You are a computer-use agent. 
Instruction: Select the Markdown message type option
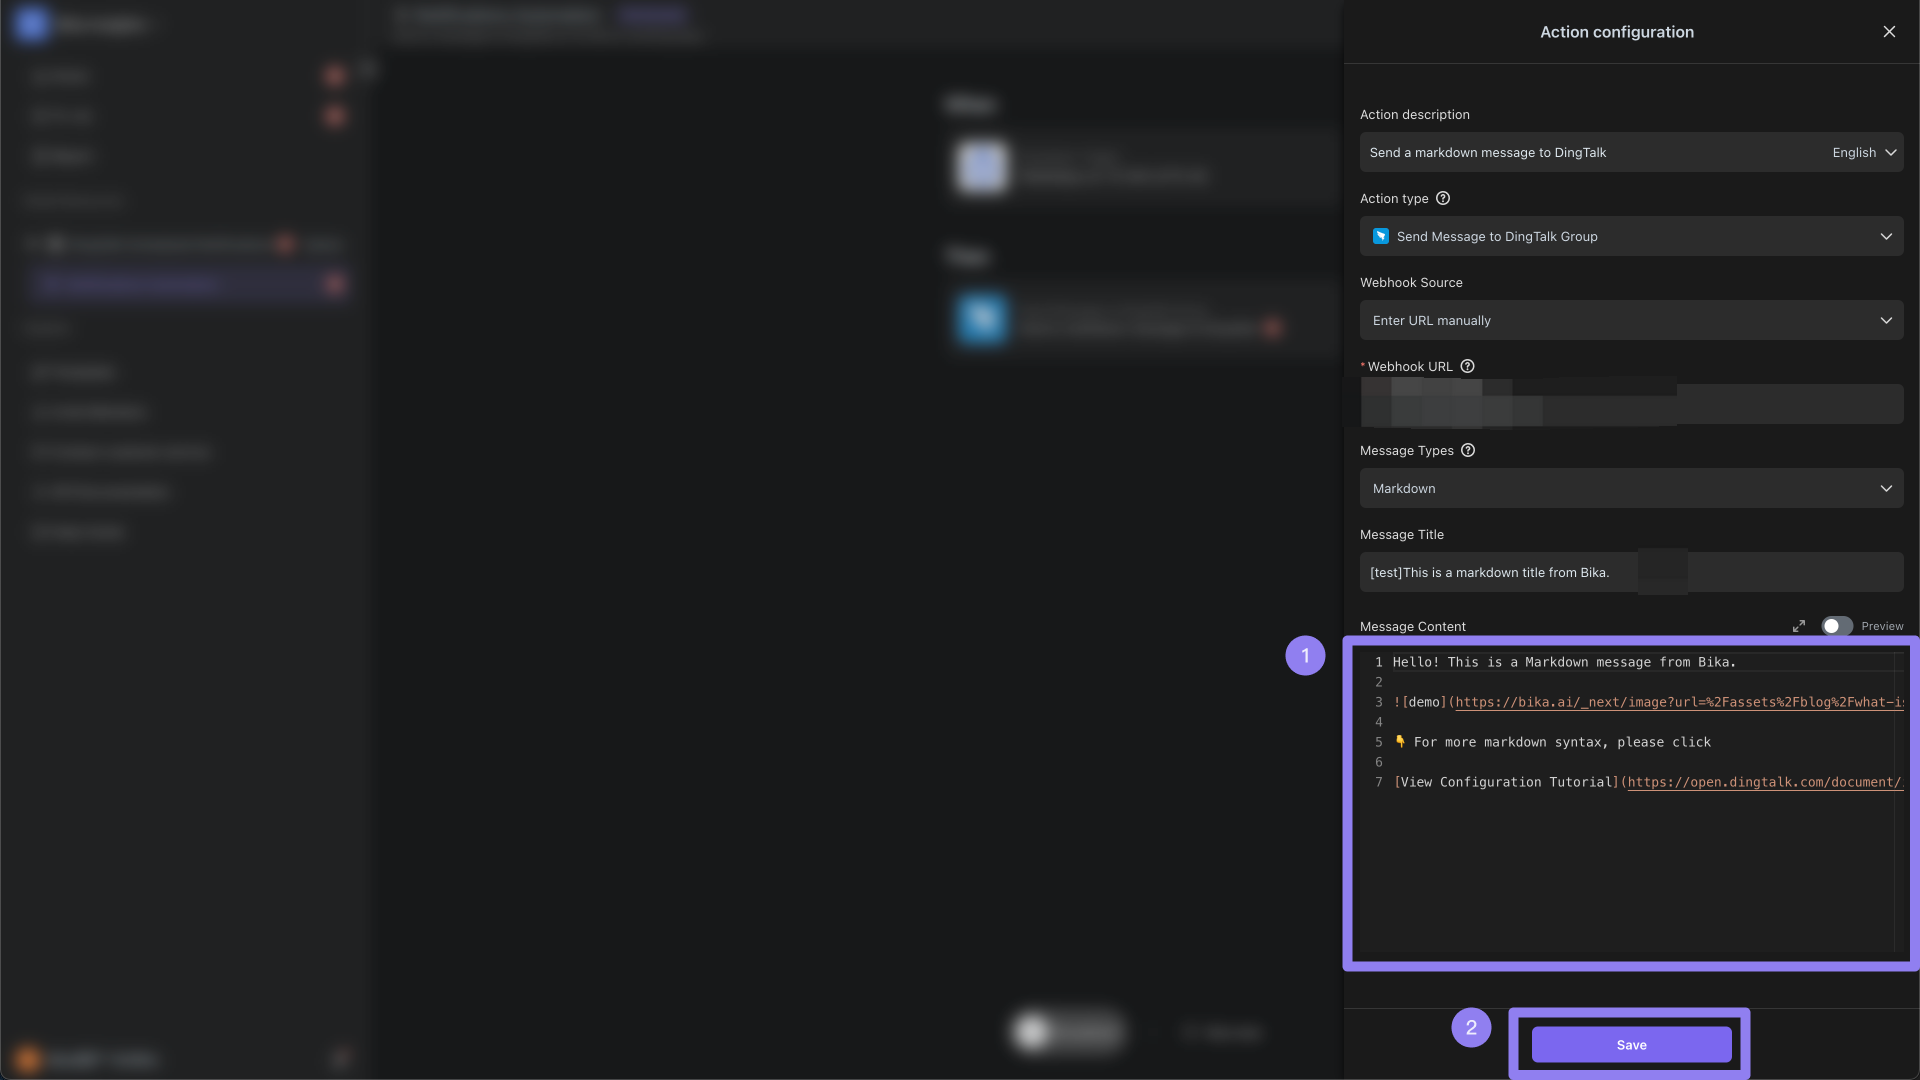1631,488
